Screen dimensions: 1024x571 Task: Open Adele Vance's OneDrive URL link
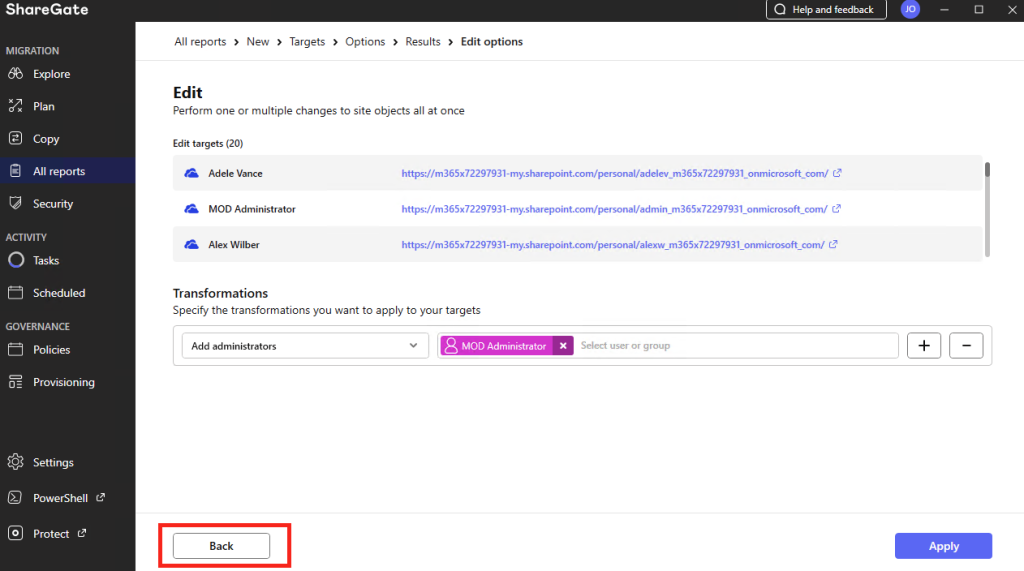[615, 173]
